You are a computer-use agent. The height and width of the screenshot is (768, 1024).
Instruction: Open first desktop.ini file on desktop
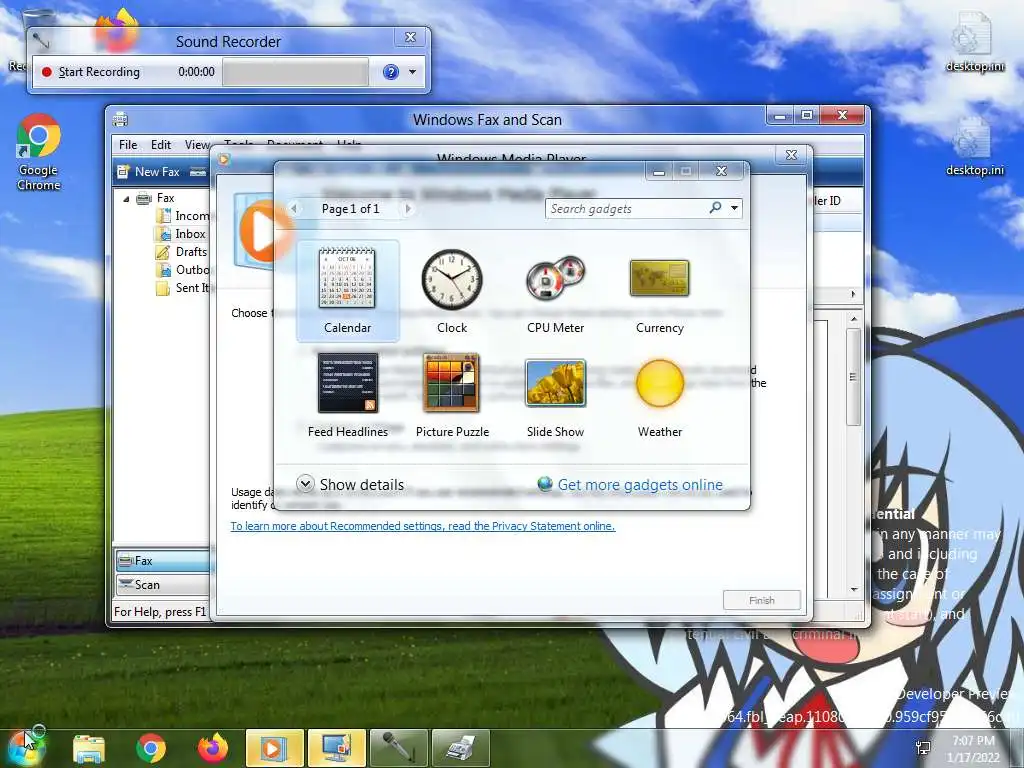coord(974,42)
